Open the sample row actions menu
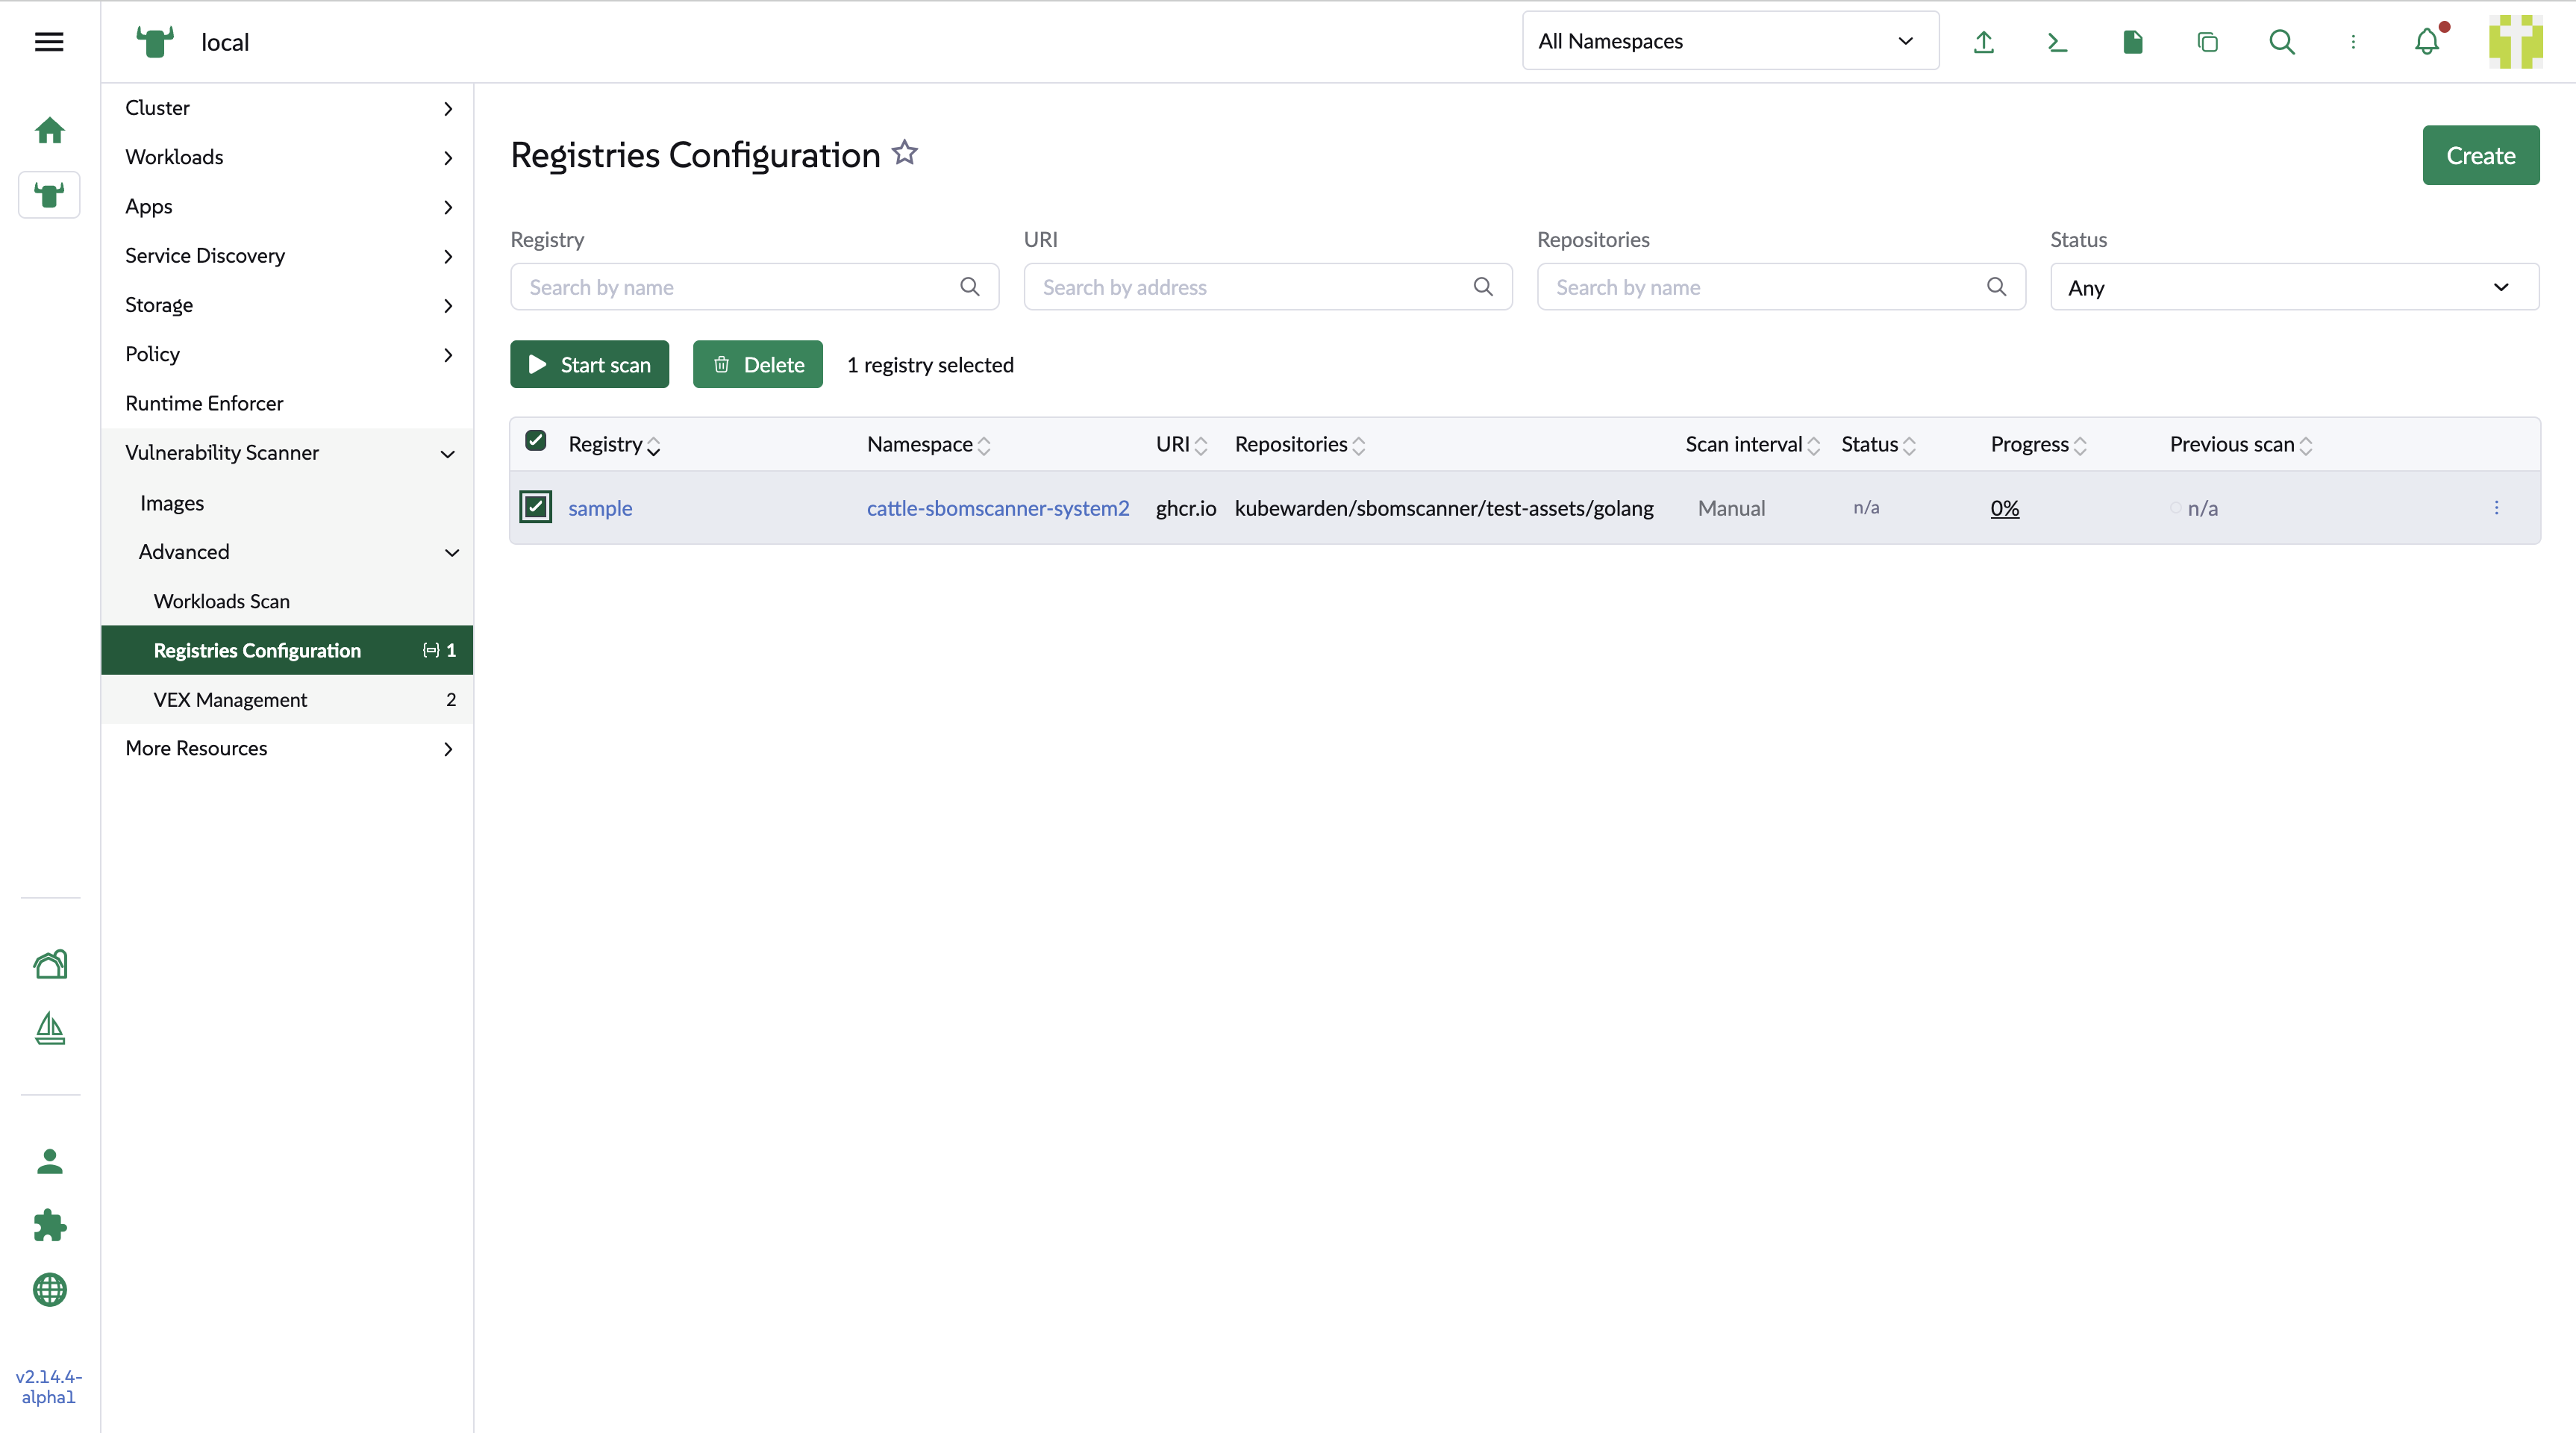The width and height of the screenshot is (2576, 1433). [x=2496, y=507]
